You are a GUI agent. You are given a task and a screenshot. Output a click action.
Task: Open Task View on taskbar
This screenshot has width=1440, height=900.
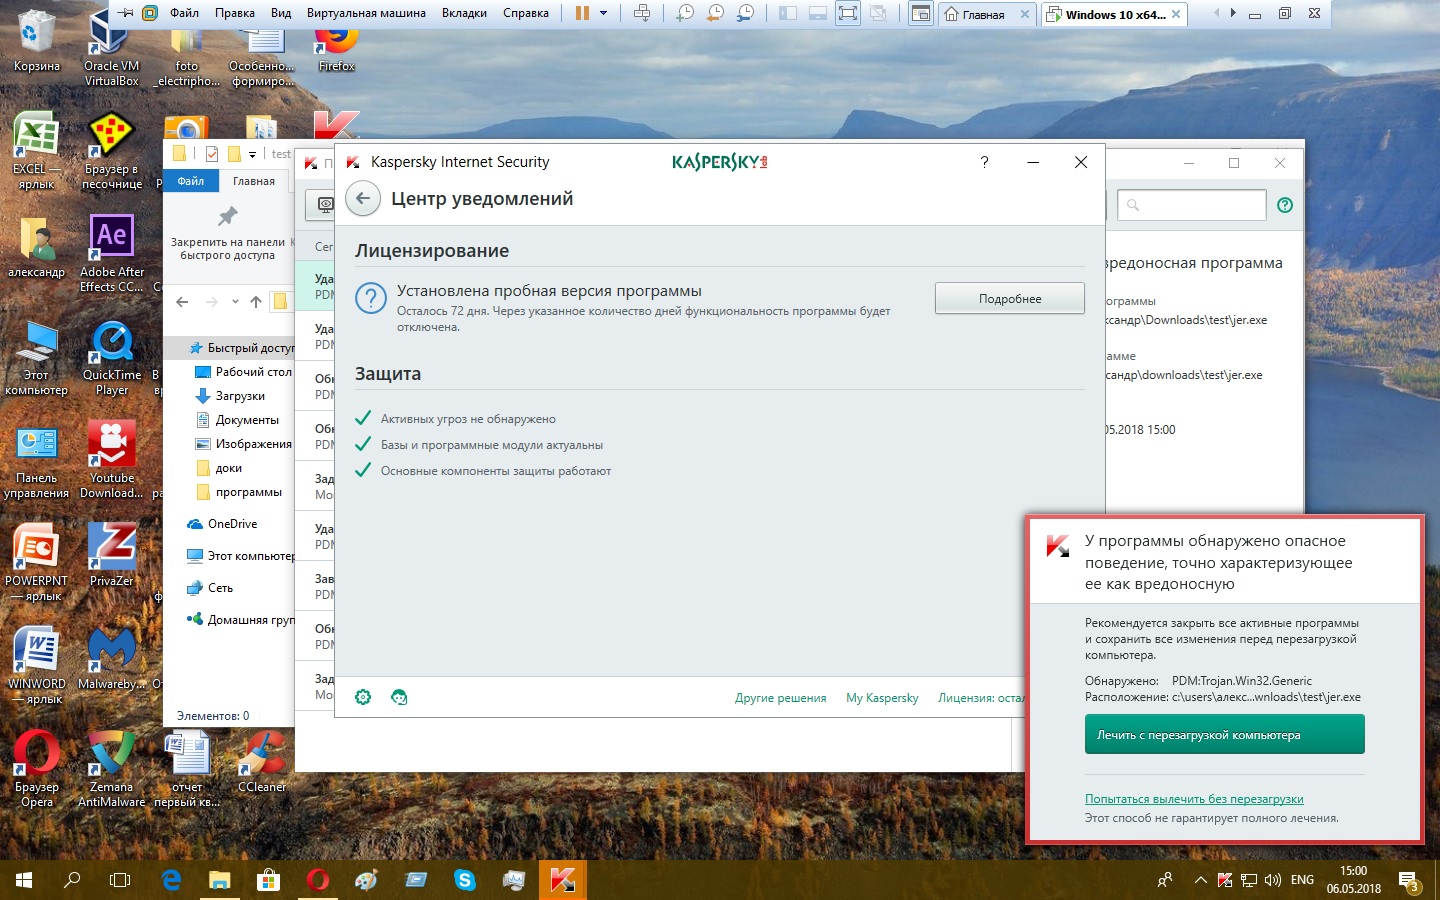(x=120, y=880)
